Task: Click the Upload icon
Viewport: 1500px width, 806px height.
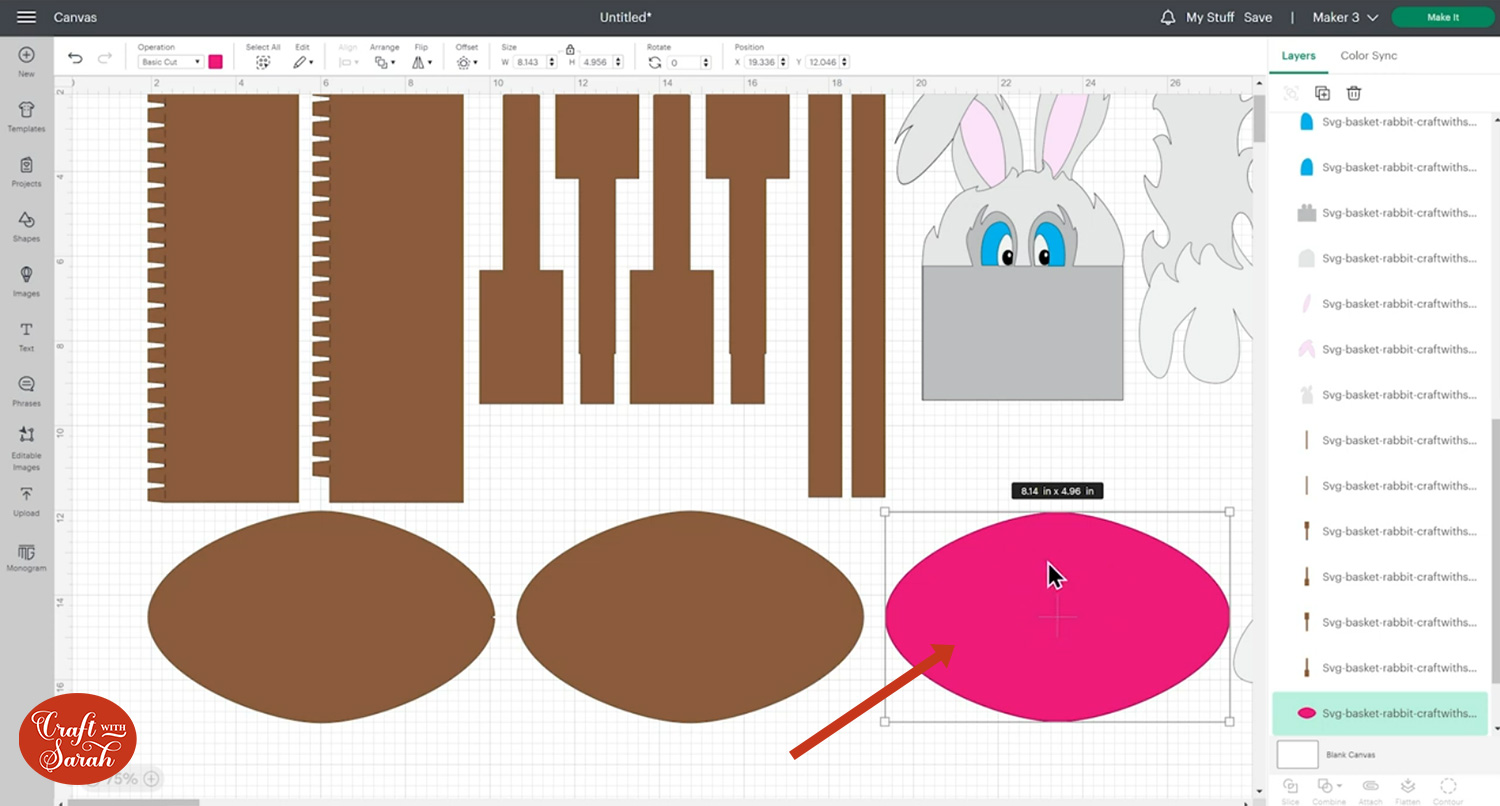Action: coord(26,500)
